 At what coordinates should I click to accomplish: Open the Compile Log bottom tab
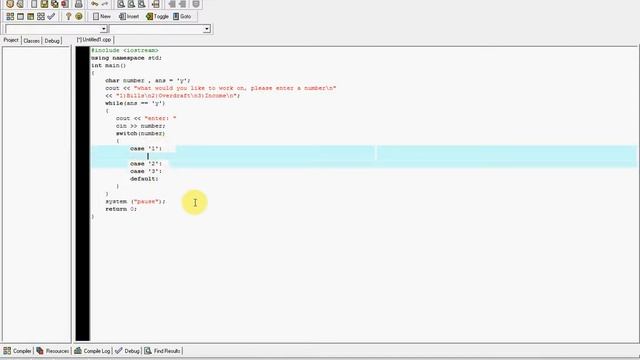[x=92, y=351]
